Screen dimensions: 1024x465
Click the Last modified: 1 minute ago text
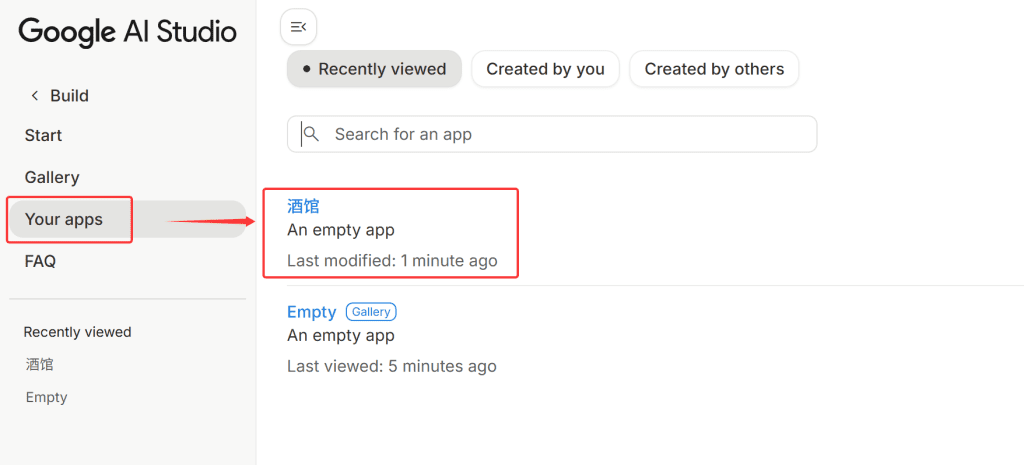[392, 261]
